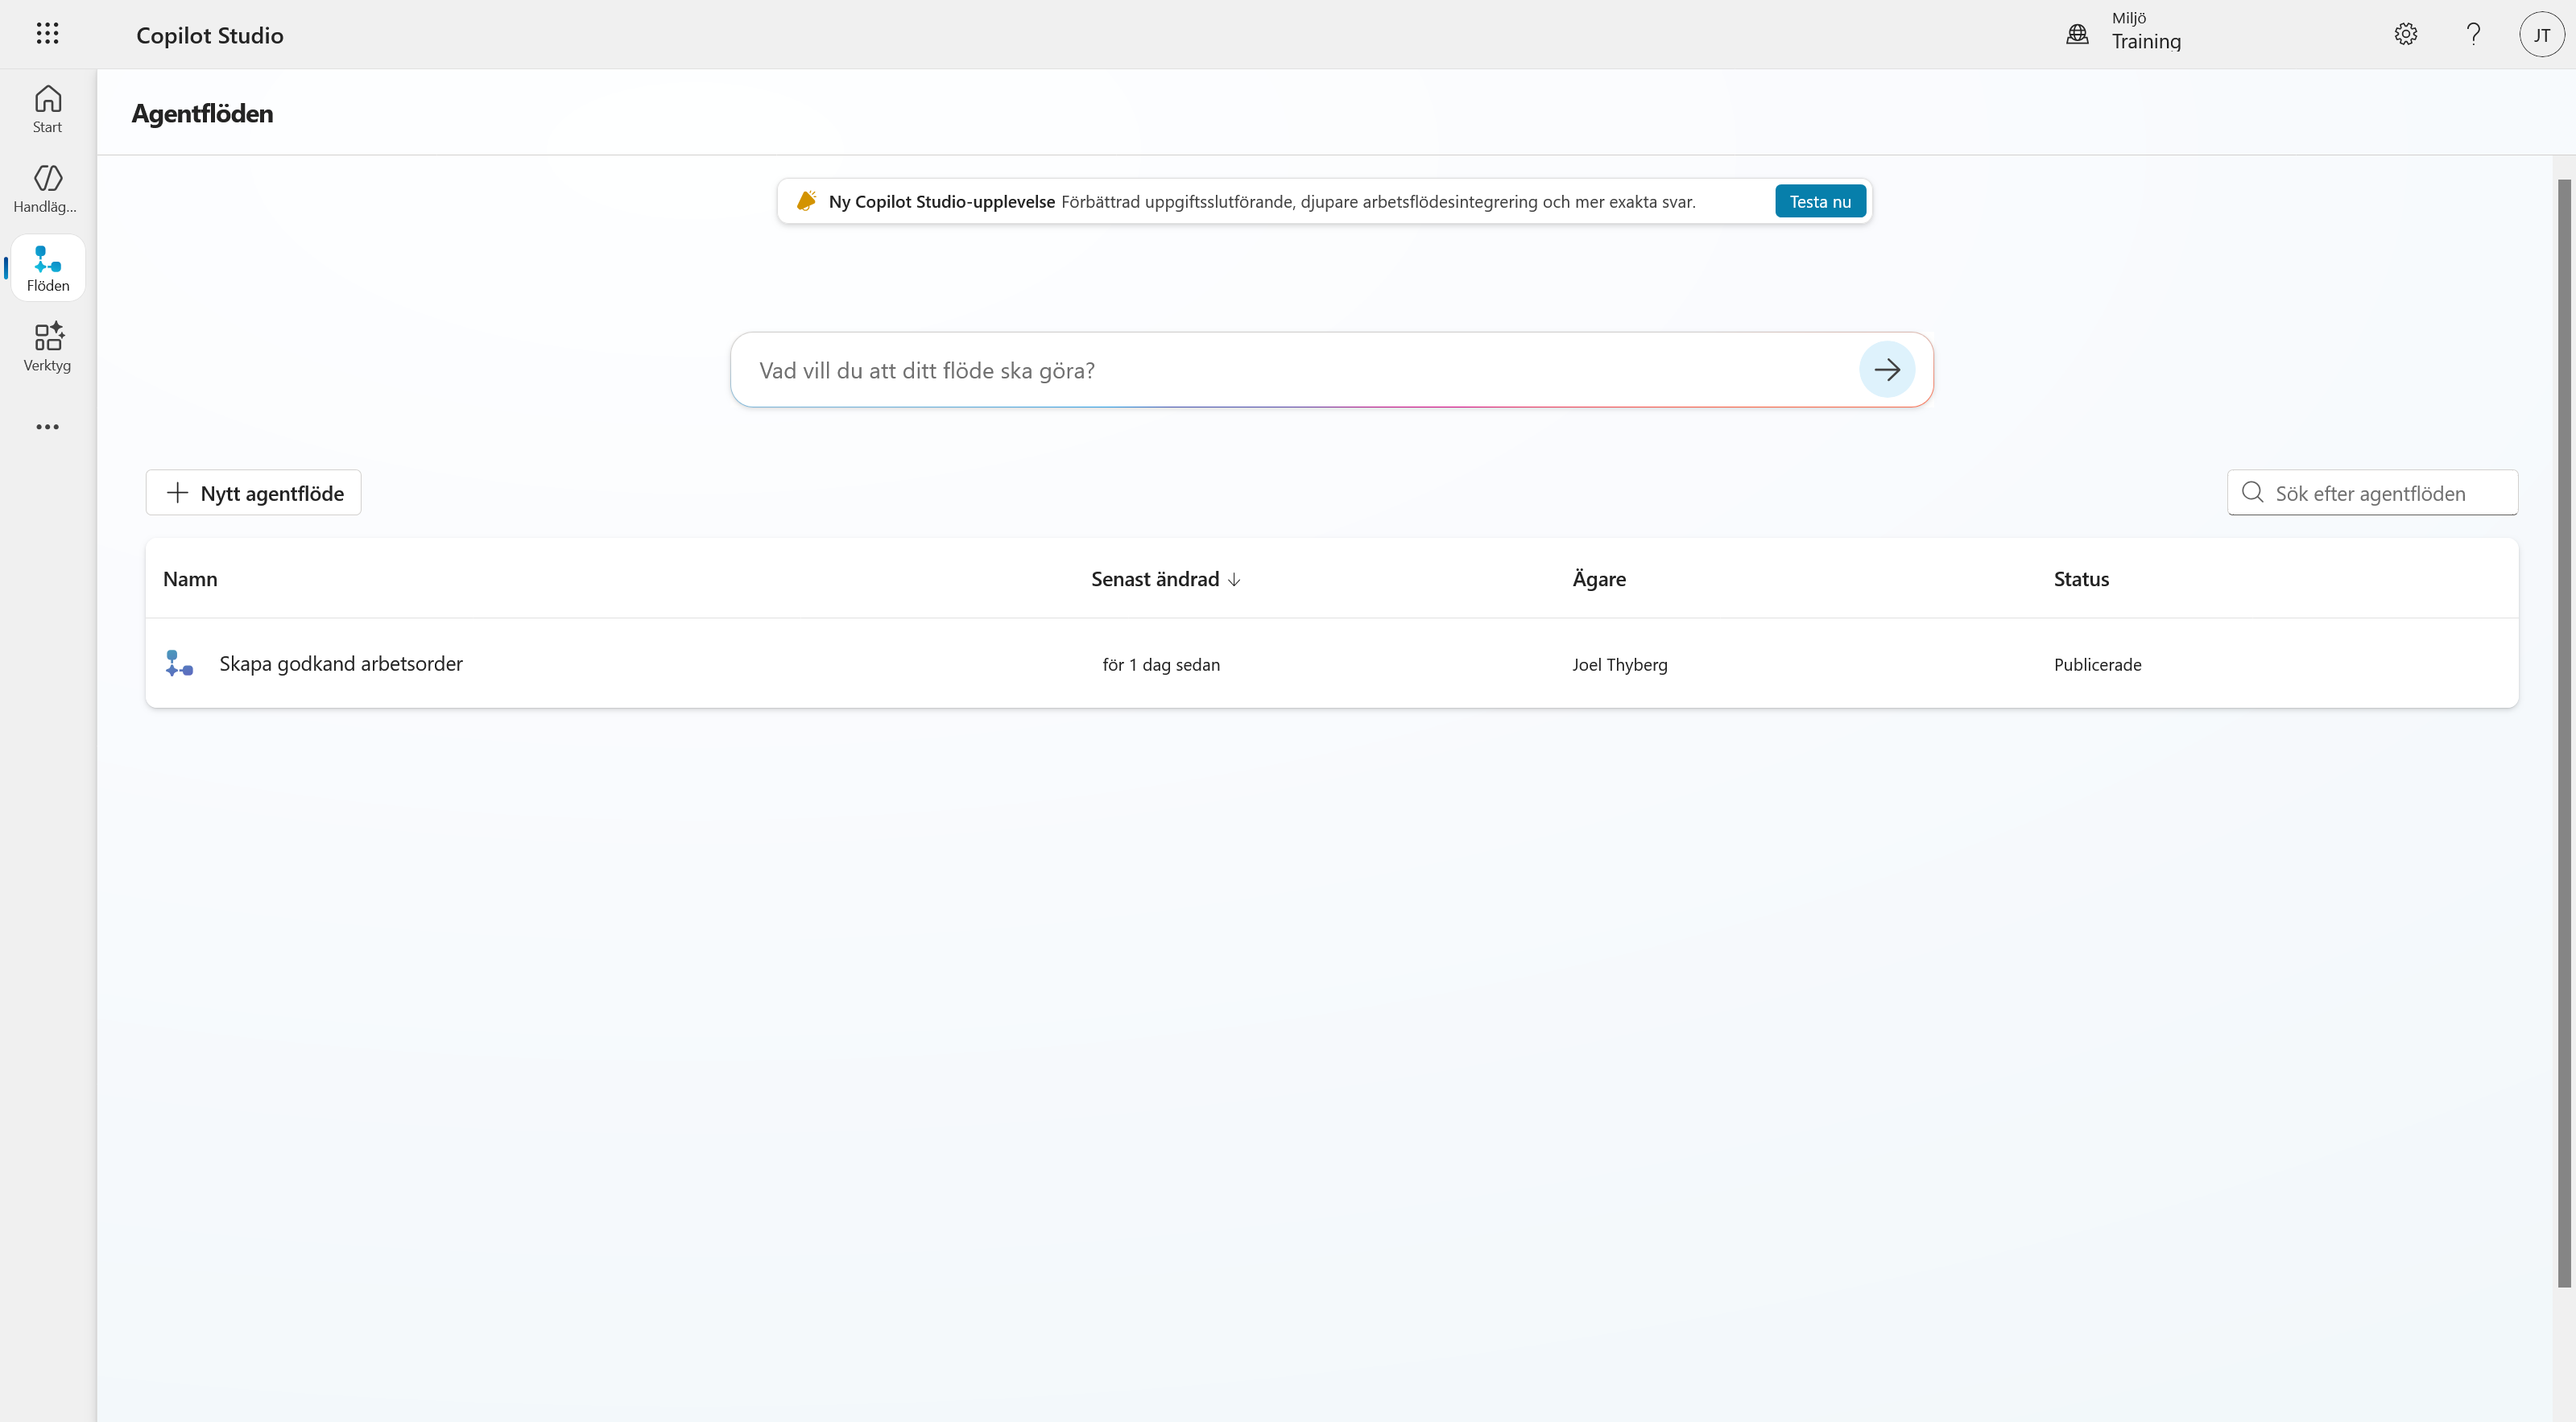Screen dimensions: 2576x1422
Task: Open the help question mark icon
Action: (2473, 34)
